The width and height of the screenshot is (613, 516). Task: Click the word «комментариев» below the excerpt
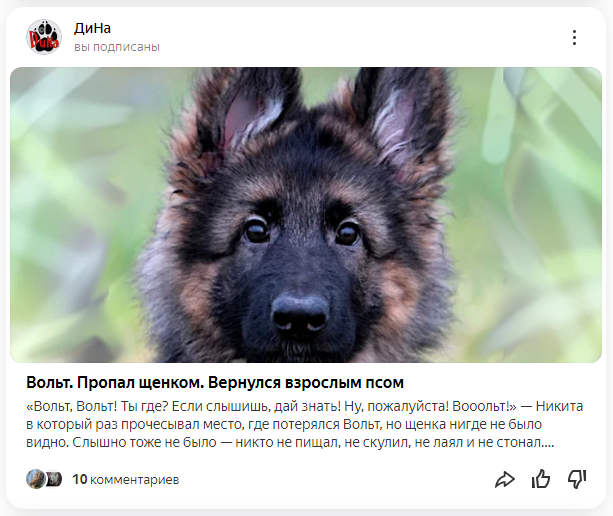(x=134, y=480)
